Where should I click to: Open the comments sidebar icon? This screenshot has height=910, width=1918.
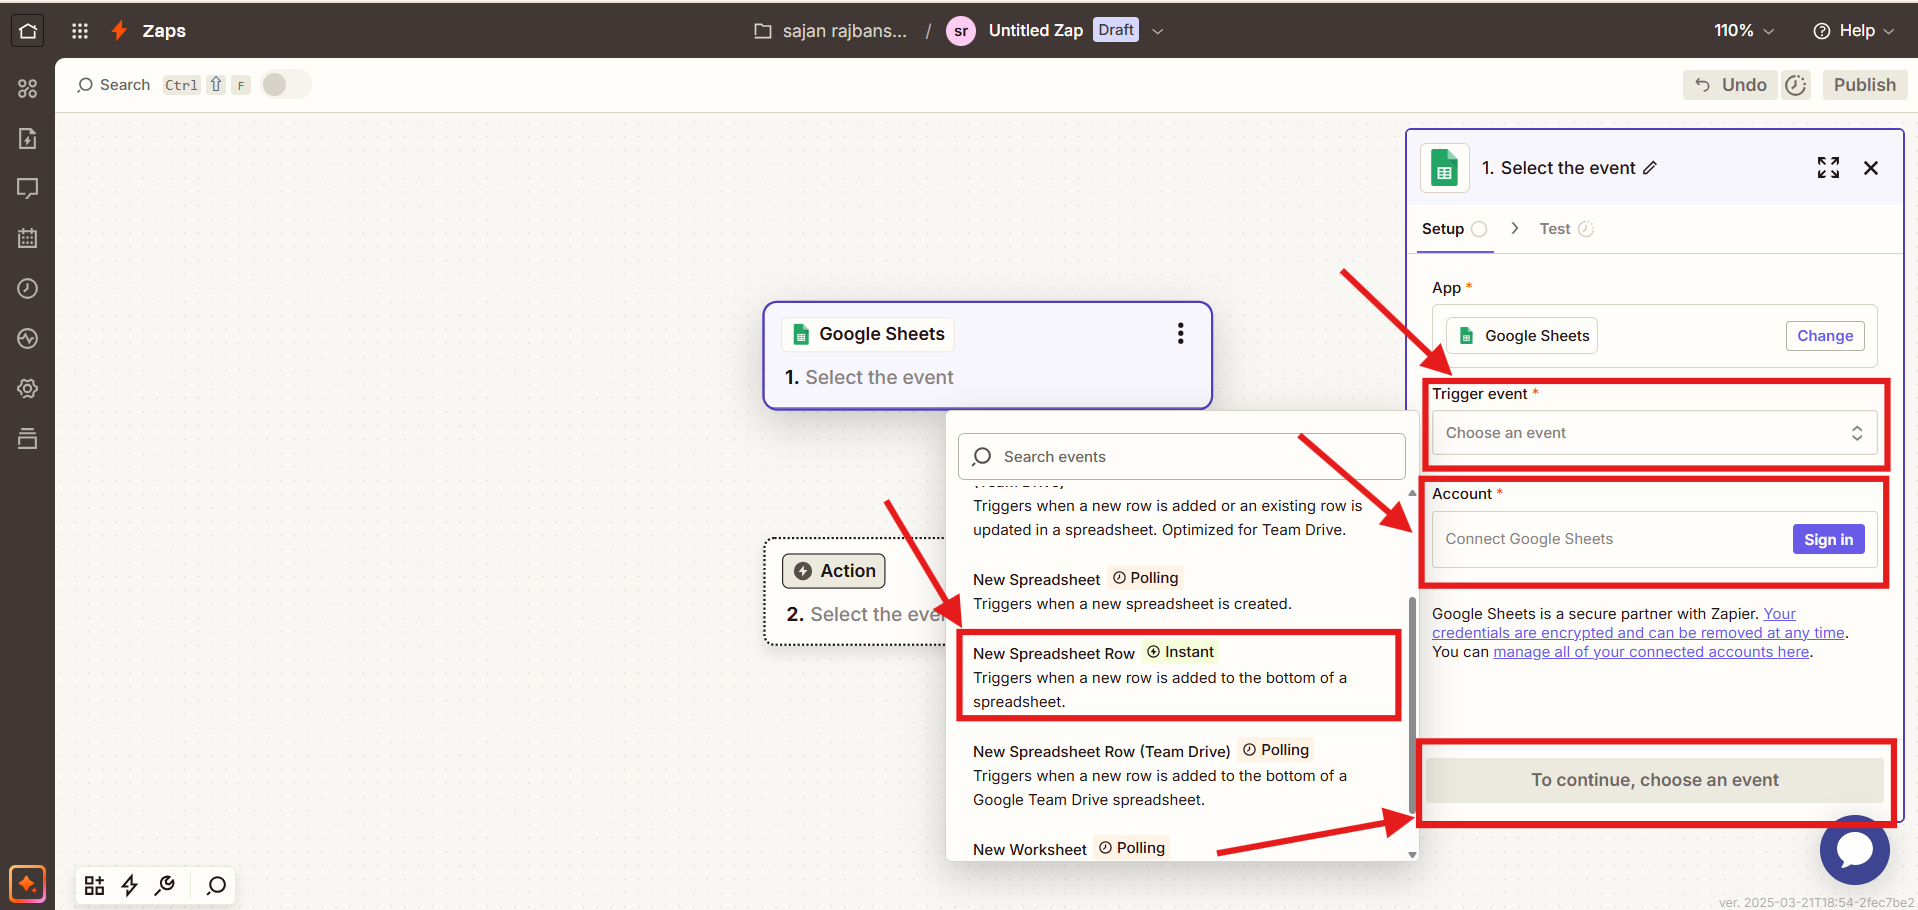coord(28,188)
